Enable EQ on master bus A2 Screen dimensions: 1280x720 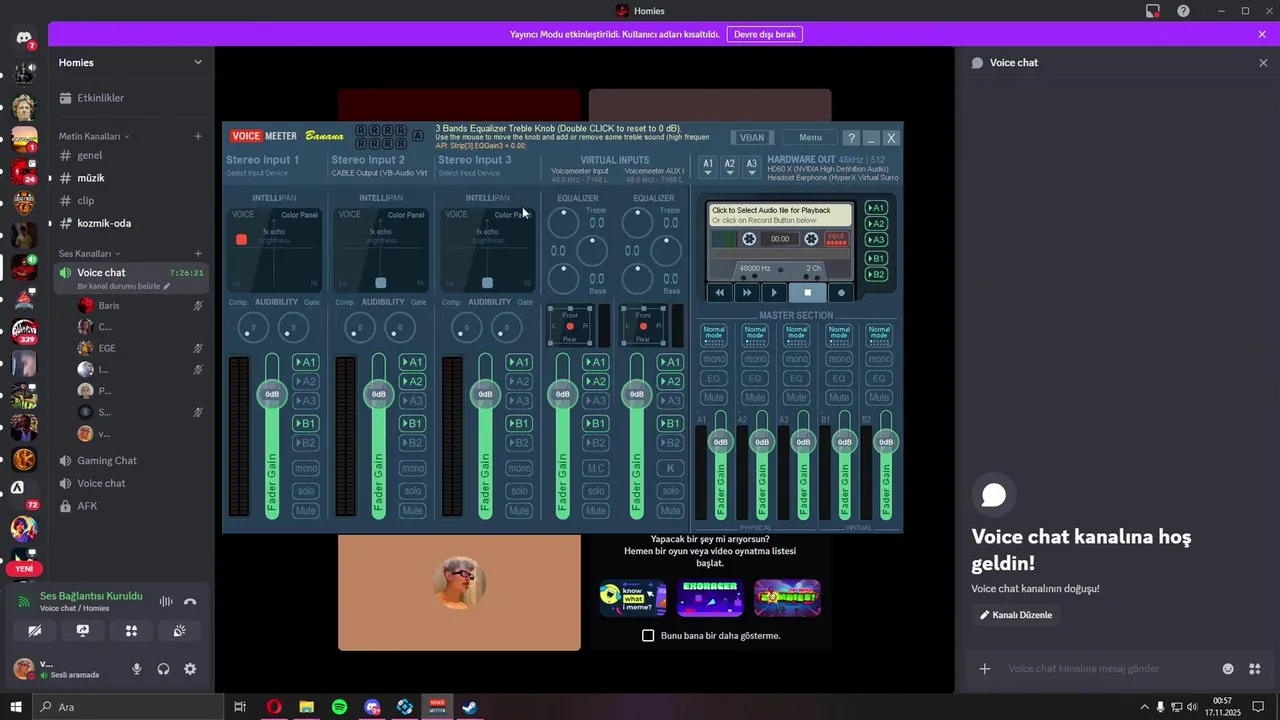755,378
